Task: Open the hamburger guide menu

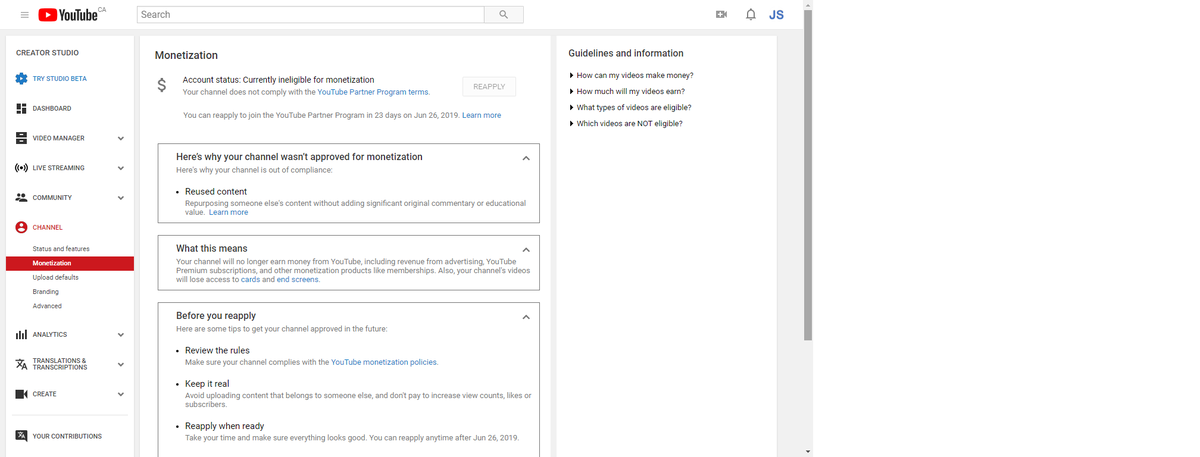Action: tap(25, 15)
